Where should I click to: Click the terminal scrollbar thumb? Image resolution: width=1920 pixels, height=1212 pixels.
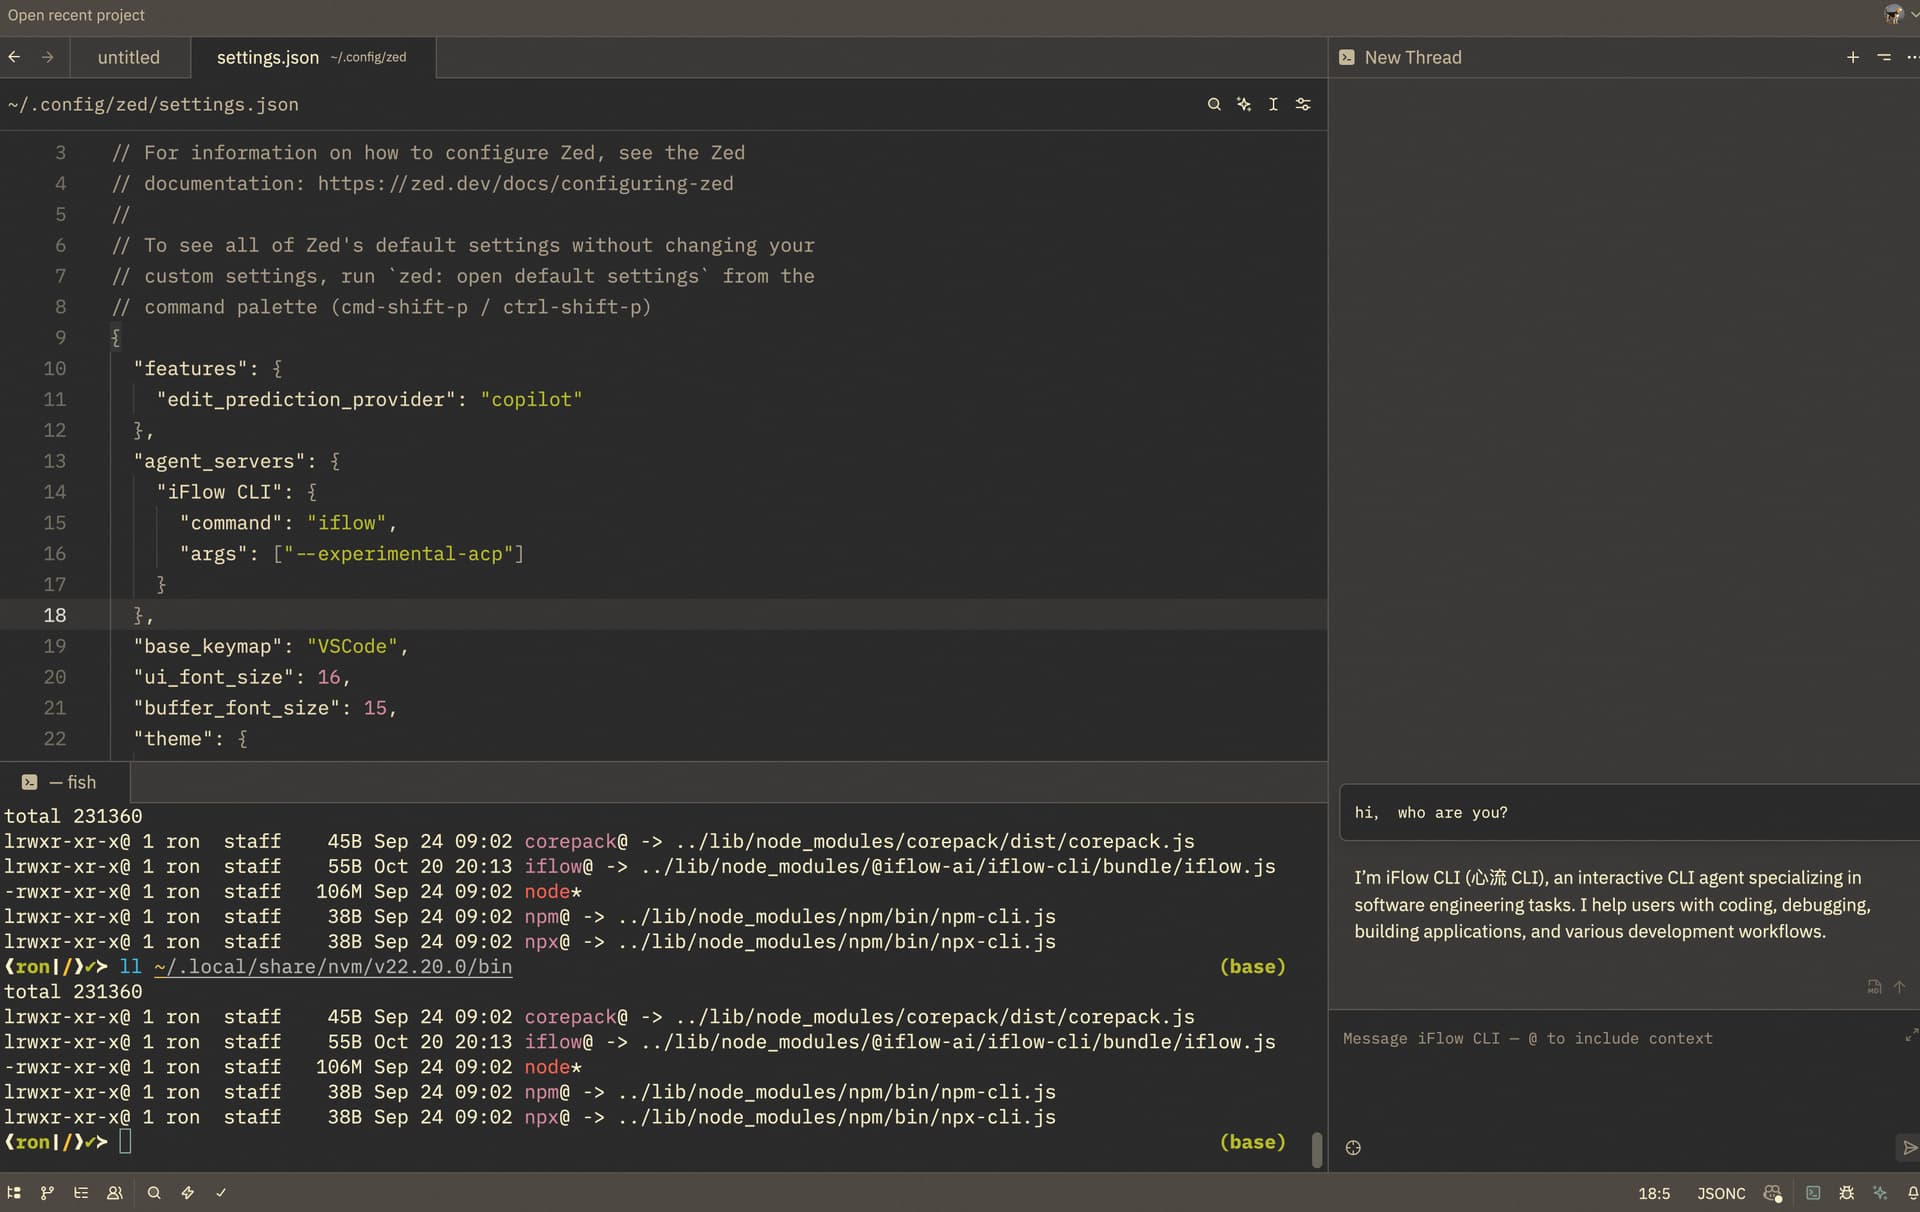point(1316,1149)
